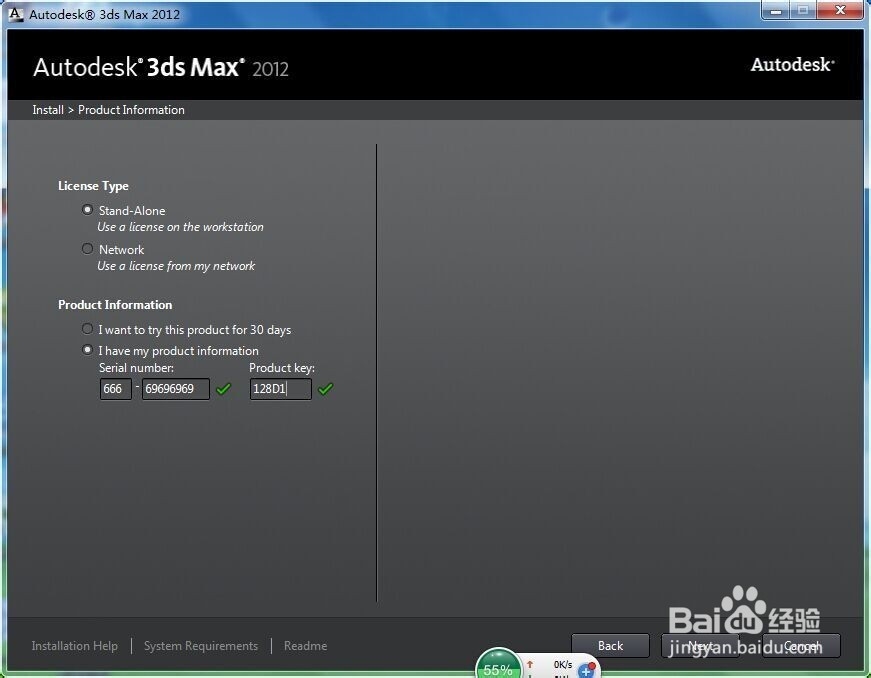Select 'I have my product information'
Image resolution: width=871 pixels, height=678 pixels.
(87, 350)
